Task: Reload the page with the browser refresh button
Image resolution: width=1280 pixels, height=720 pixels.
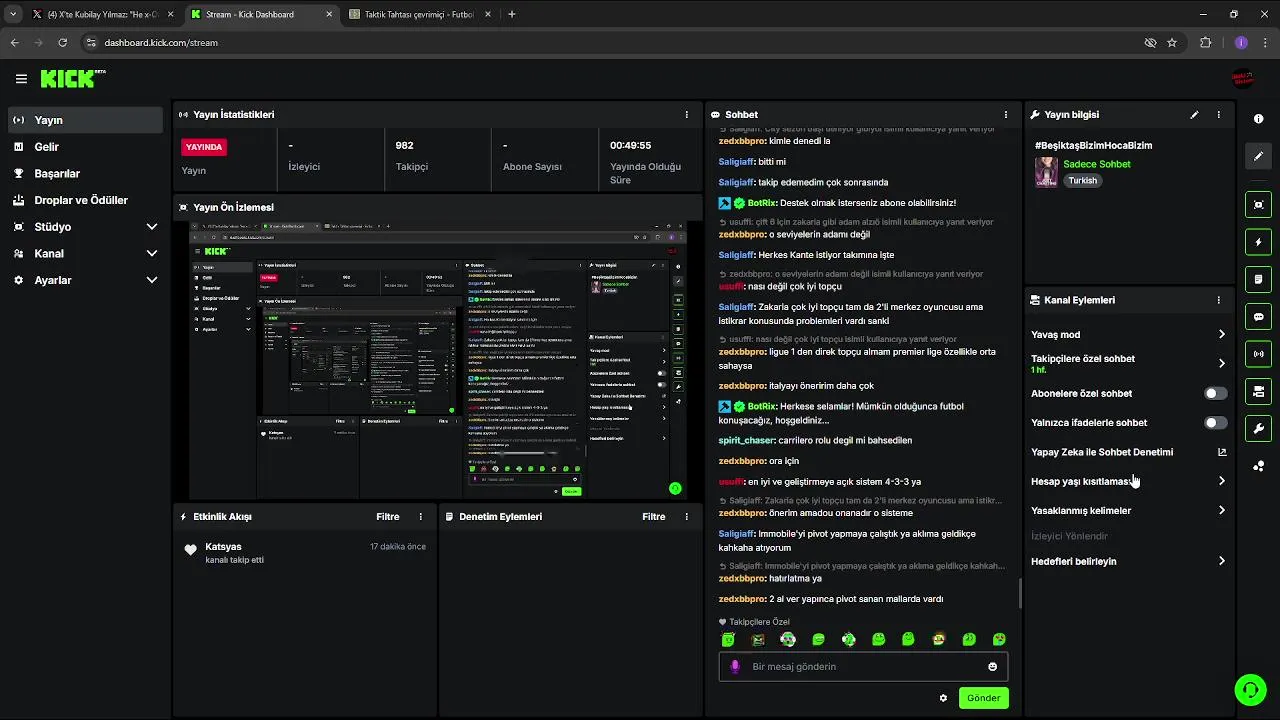Action: click(63, 43)
